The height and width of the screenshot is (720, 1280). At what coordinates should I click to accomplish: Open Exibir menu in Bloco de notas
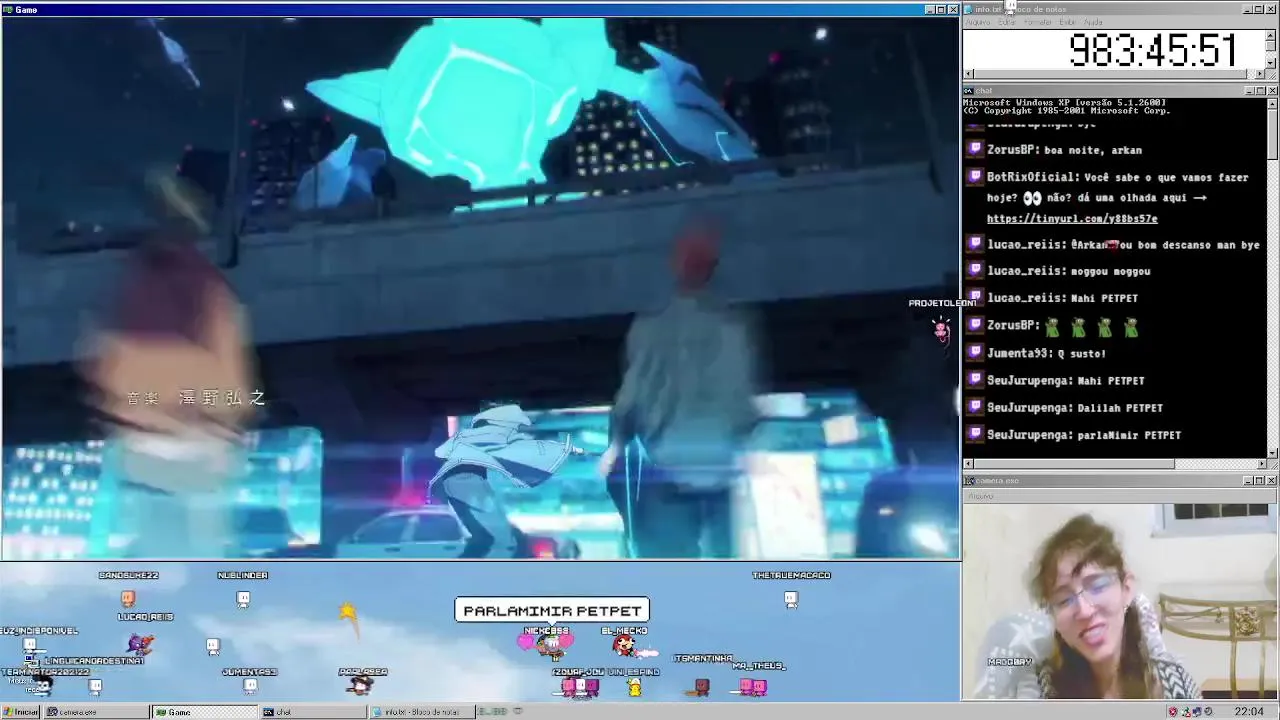[1068, 22]
